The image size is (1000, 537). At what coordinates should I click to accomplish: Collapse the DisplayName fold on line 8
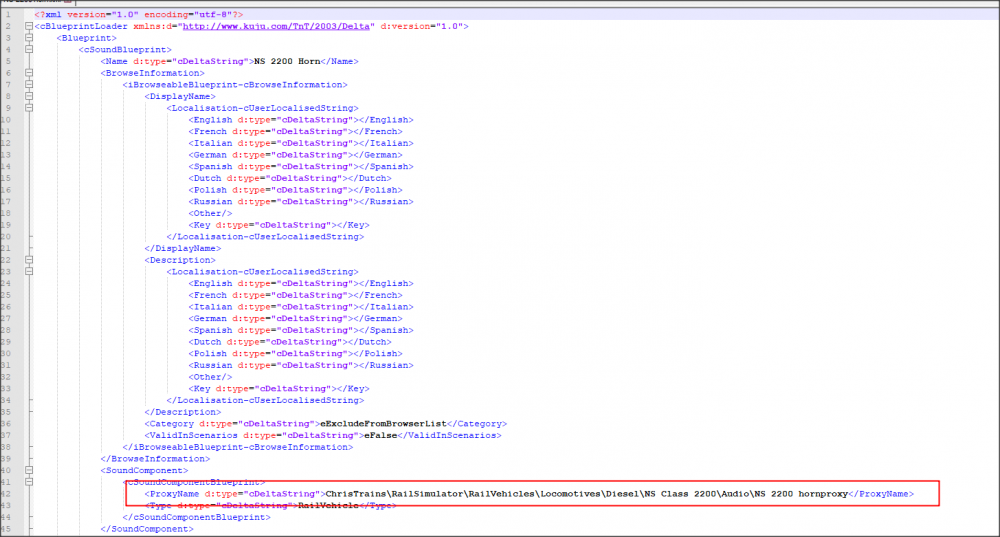coord(27,96)
